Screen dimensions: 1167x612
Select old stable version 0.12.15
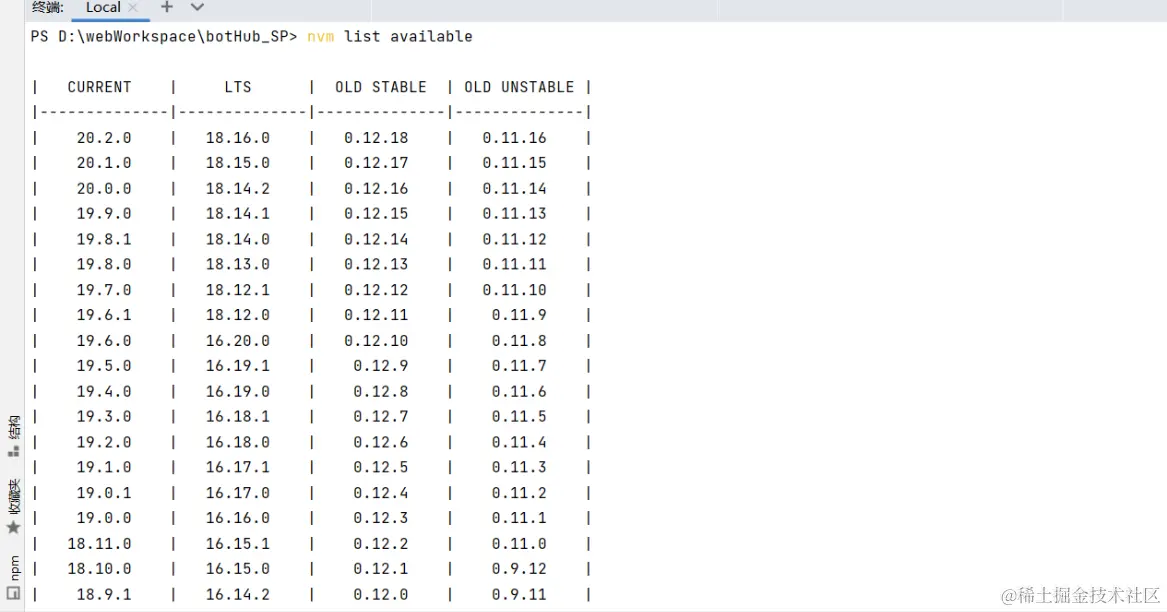tap(376, 214)
